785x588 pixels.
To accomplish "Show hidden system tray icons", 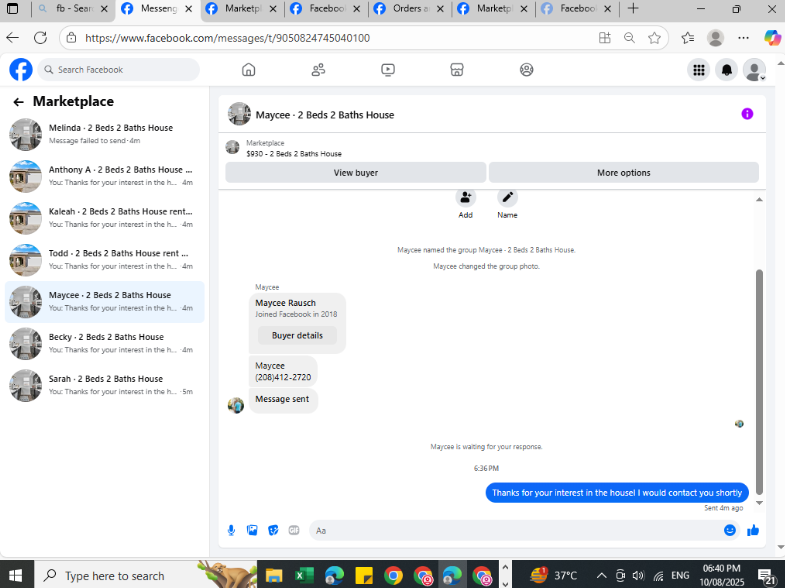I will [601, 575].
